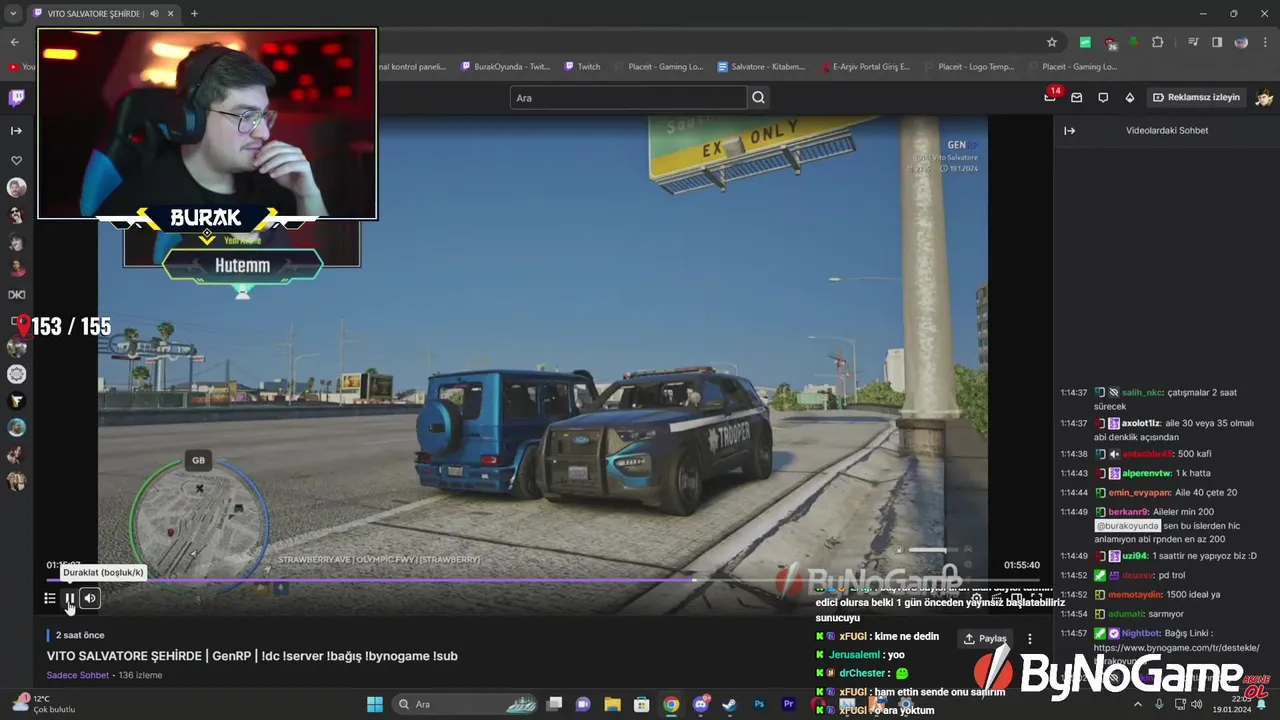Open the user profile avatar menu
Screen dimensions: 1280x720
point(1264,97)
